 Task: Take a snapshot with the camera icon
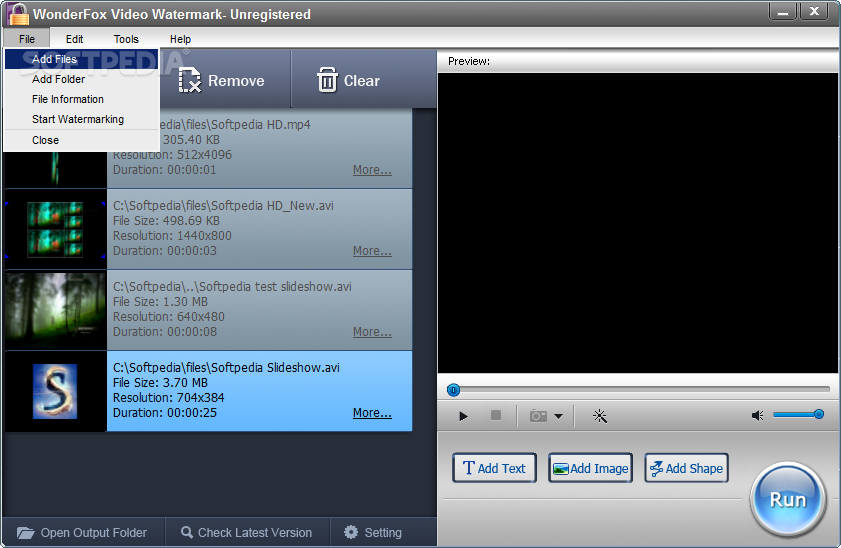538,416
